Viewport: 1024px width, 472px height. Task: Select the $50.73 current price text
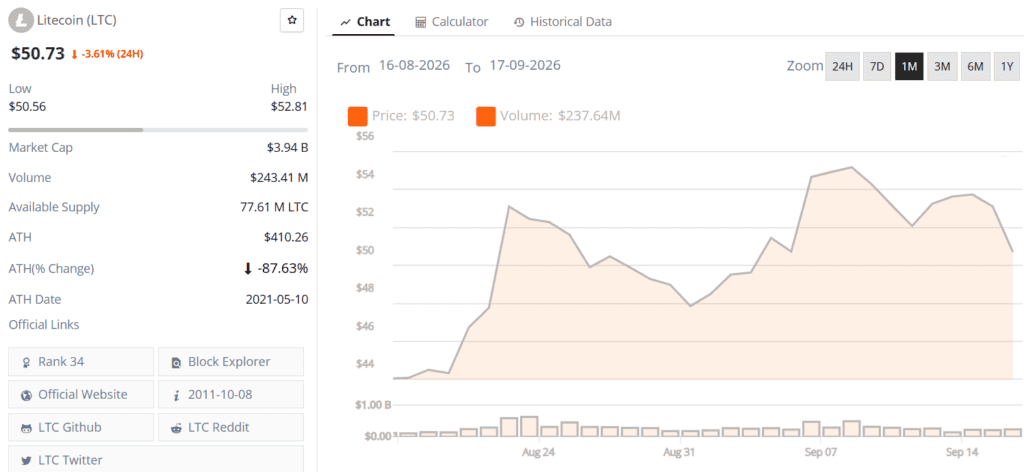[x=38, y=54]
